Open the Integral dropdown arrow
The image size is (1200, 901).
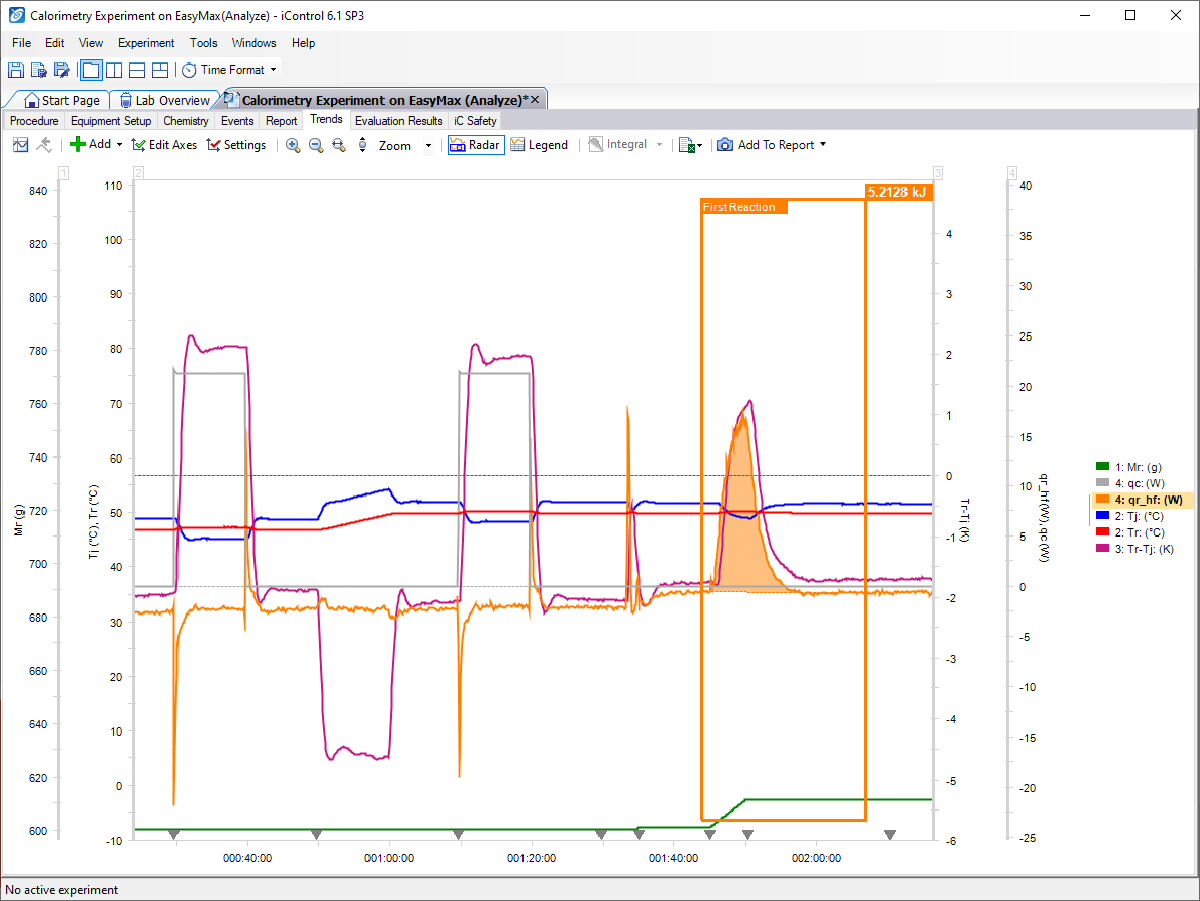pyautogui.click(x=659, y=145)
